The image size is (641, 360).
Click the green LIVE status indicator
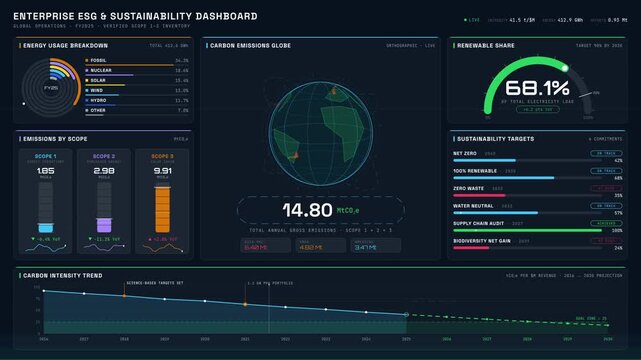472,20
